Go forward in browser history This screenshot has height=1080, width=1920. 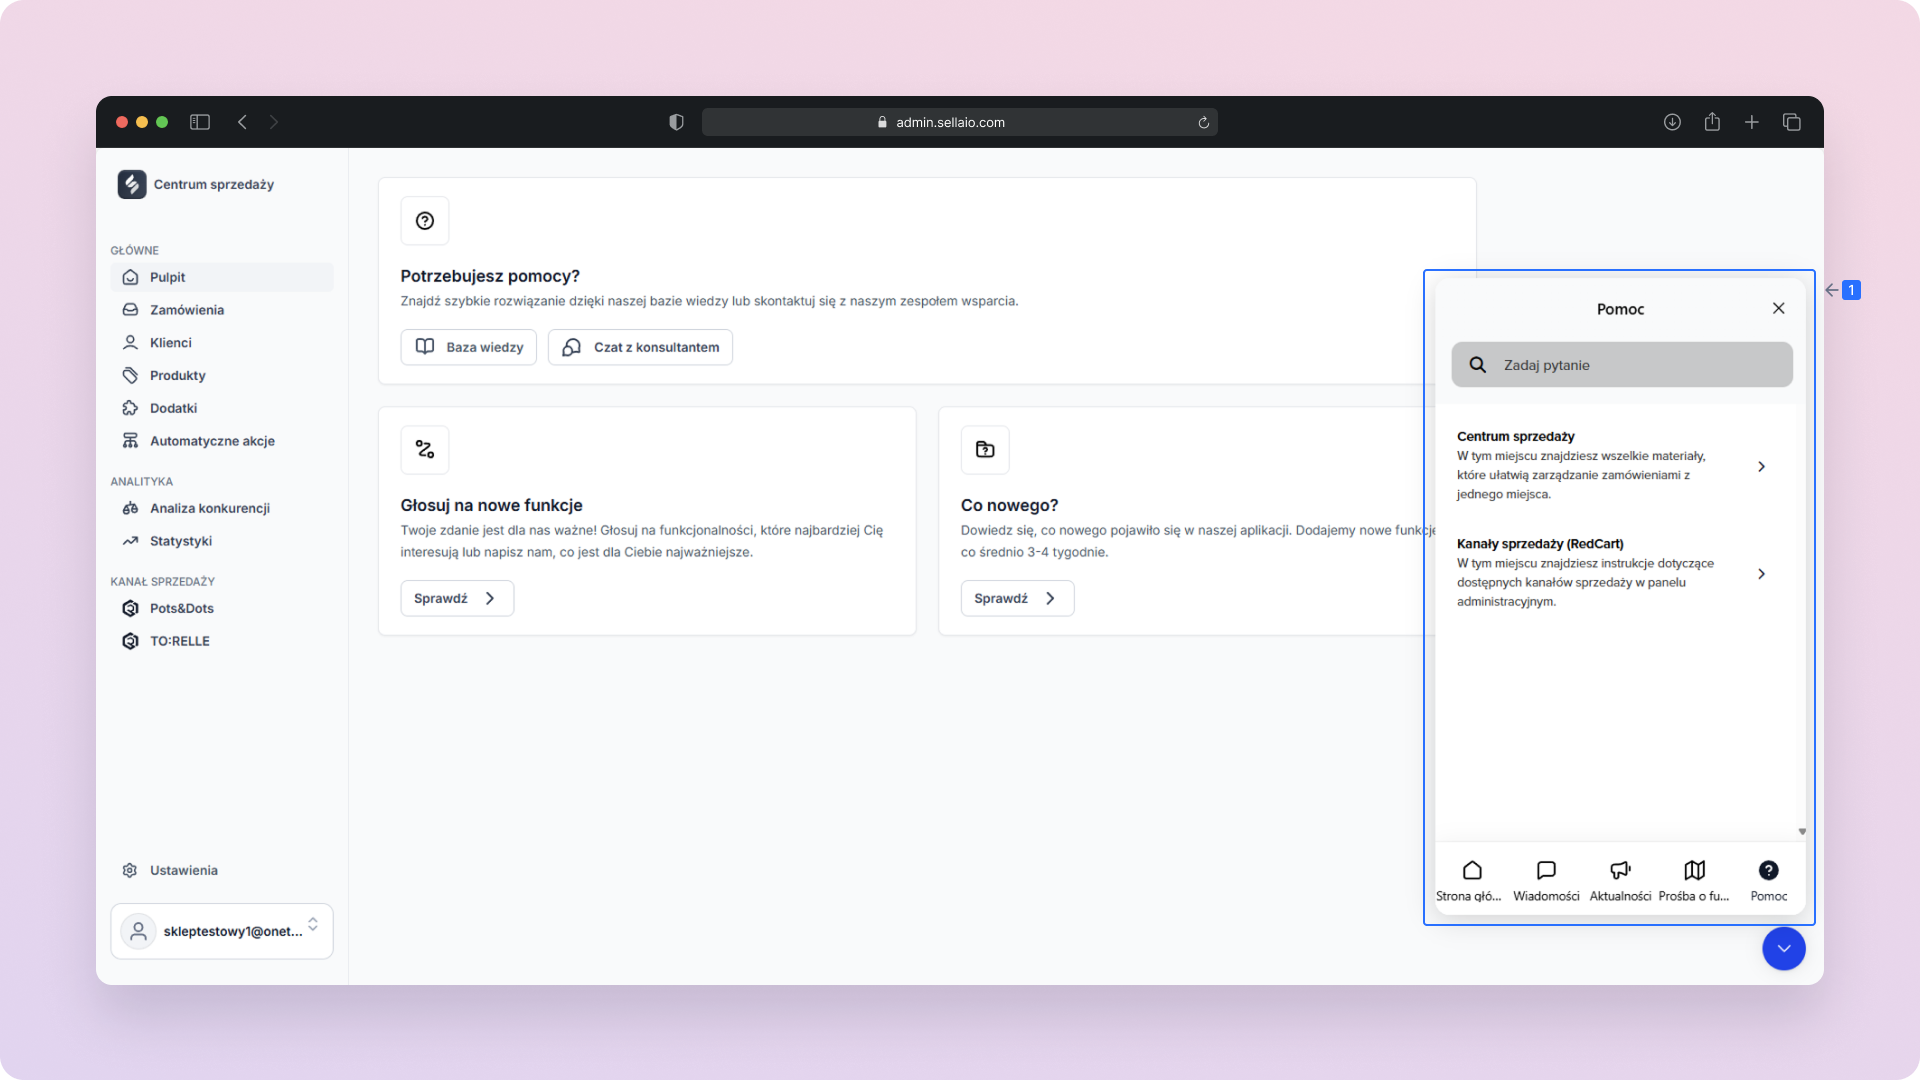274,122
